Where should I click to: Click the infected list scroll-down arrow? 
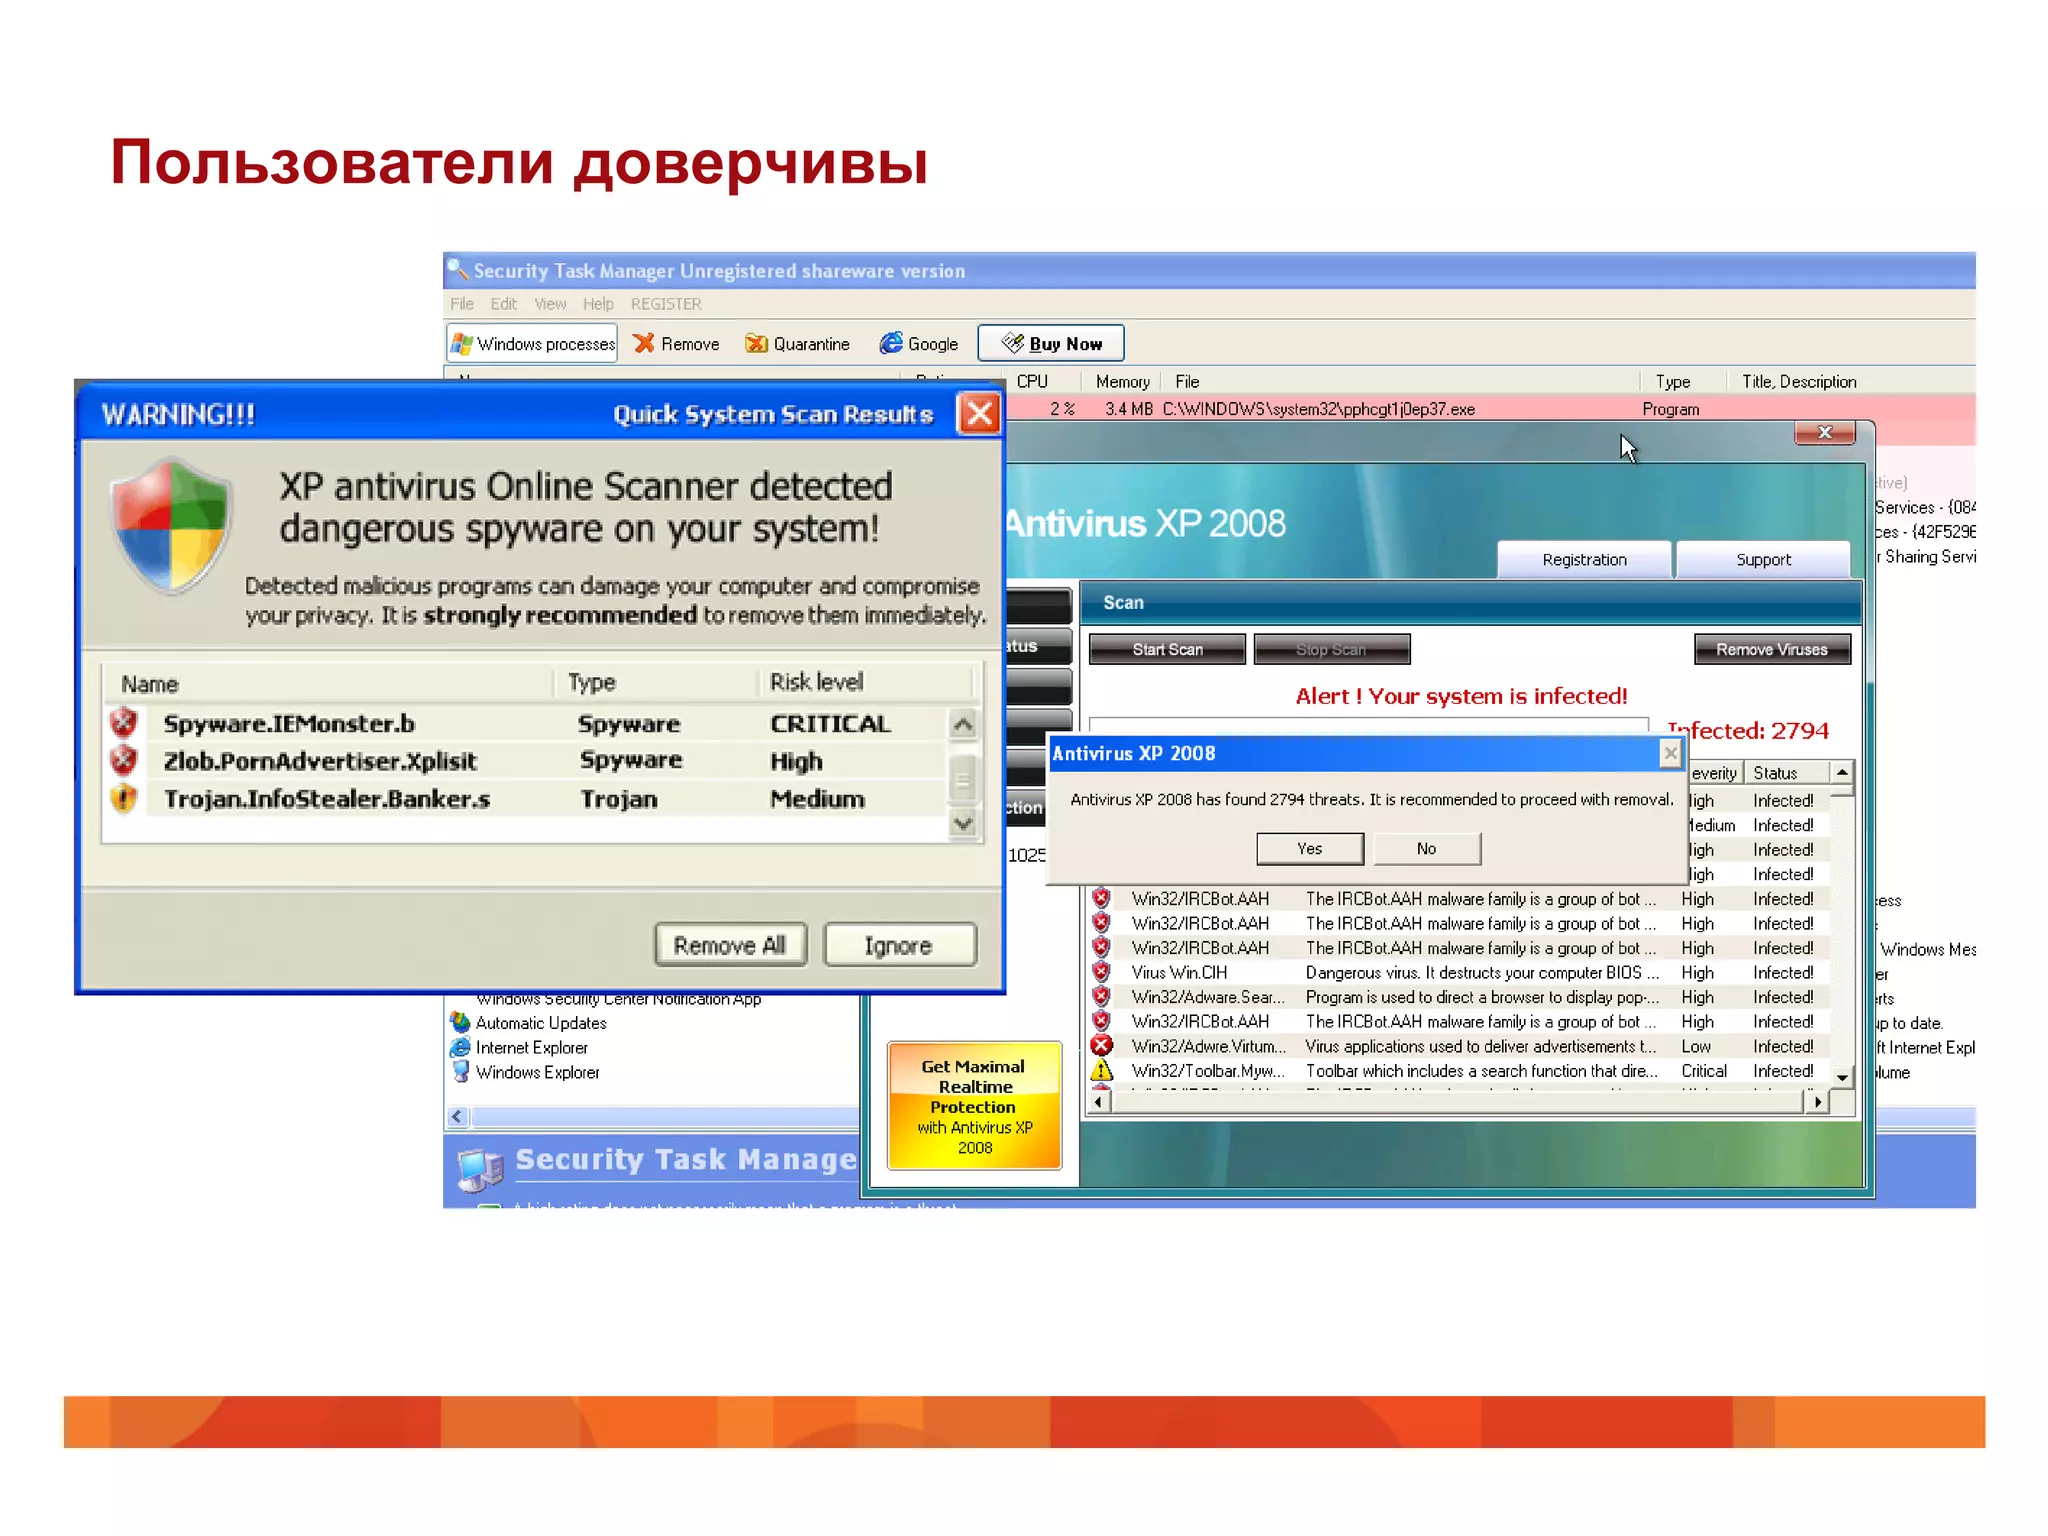tap(1842, 1078)
